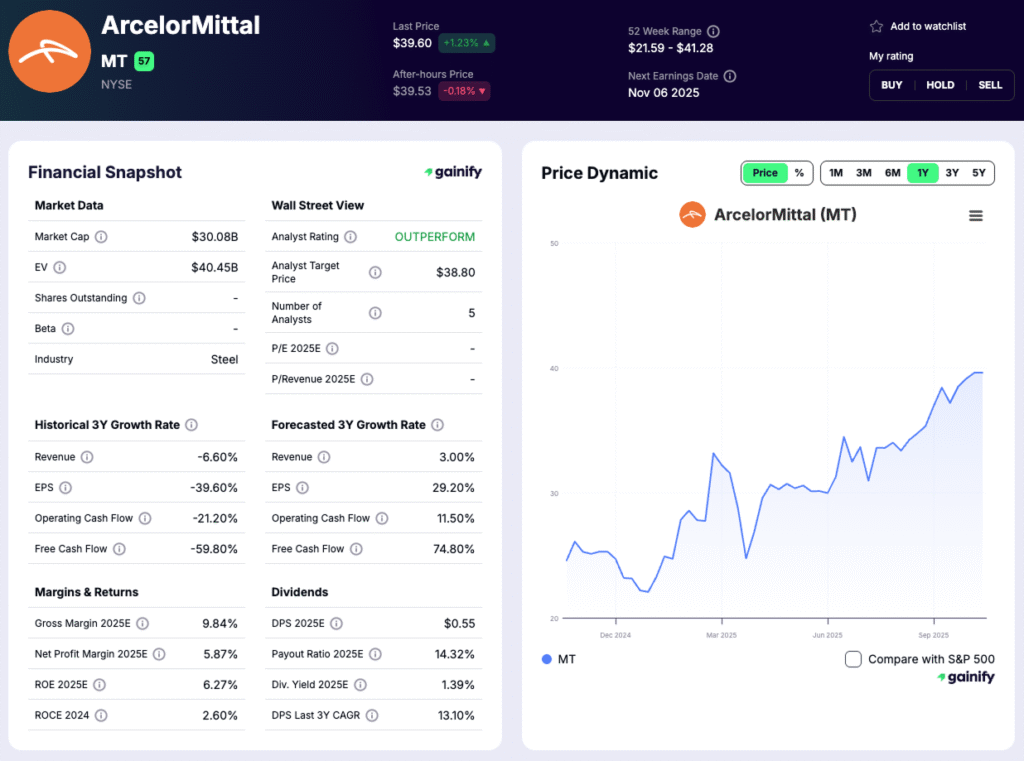The image size is (1024, 761).
Task: Click the BUY rating button
Action: click(x=891, y=85)
